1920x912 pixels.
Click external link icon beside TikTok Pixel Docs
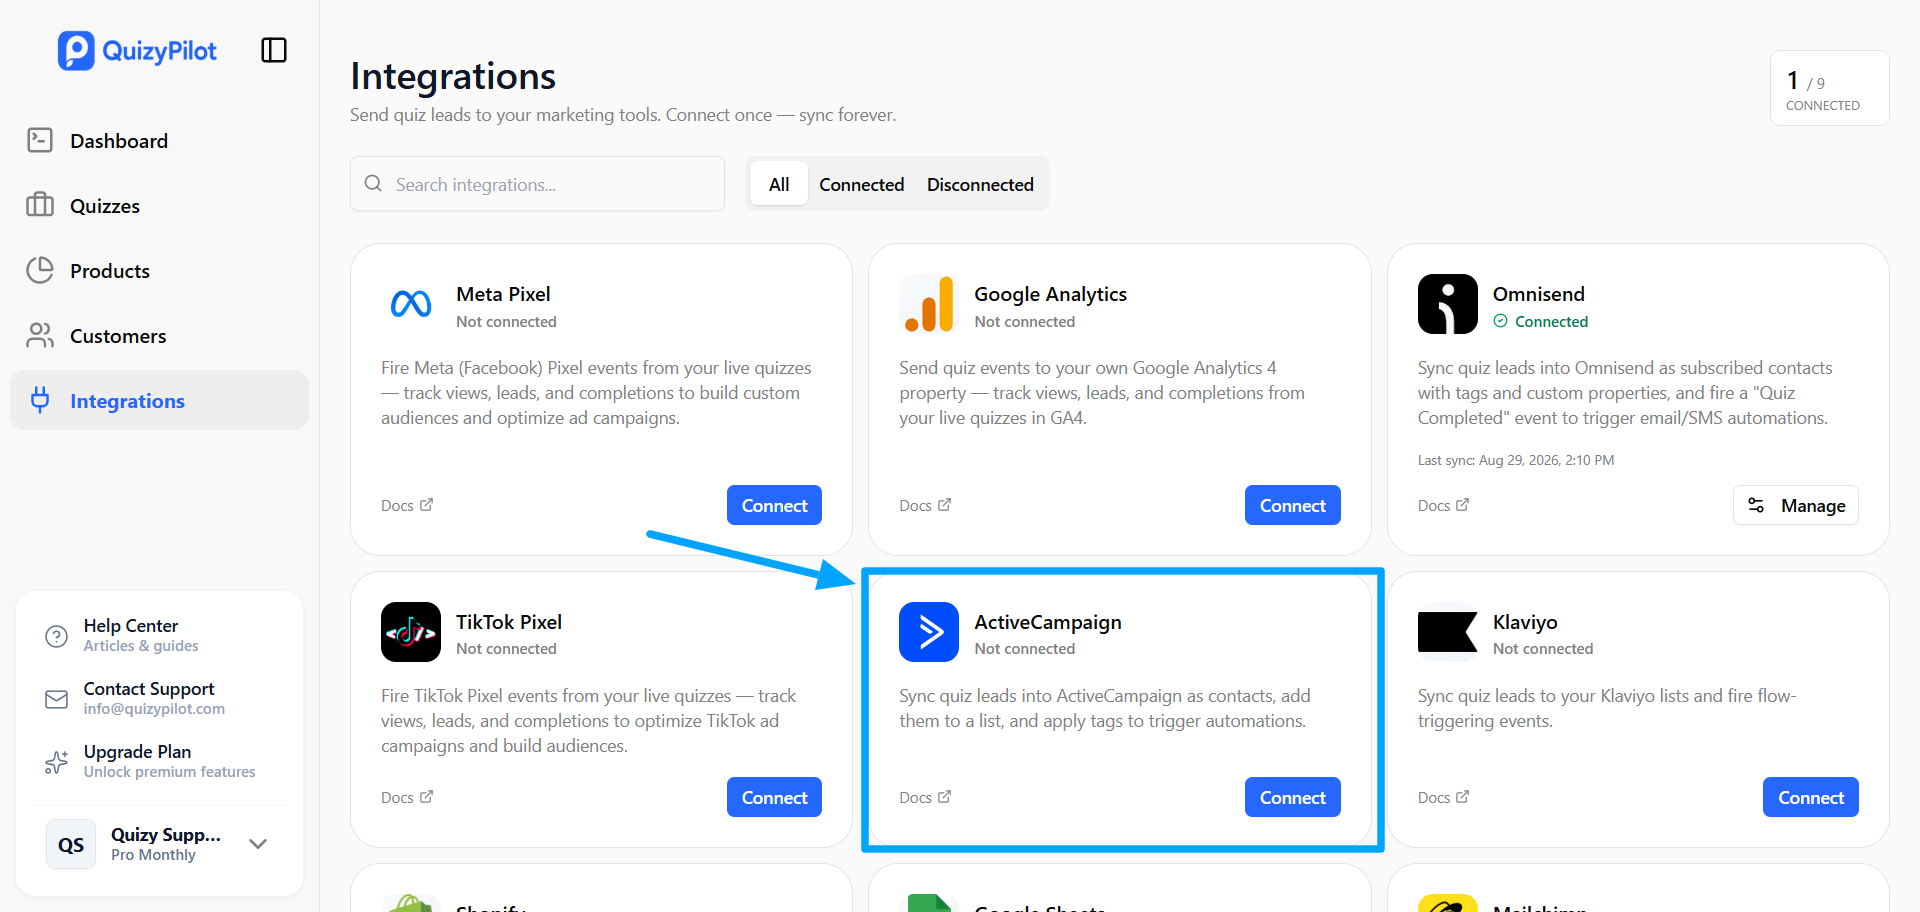point(427,797)
